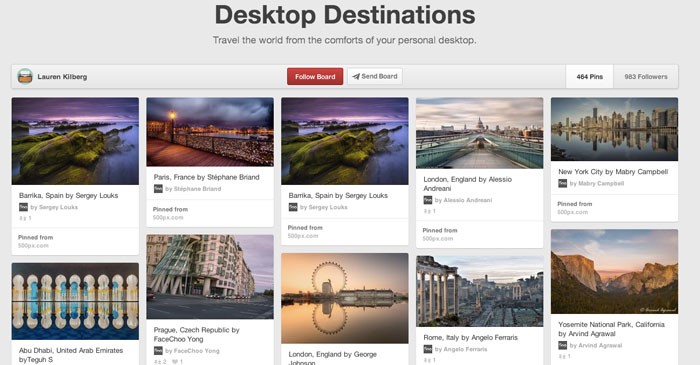Click Lauren Kilberg's profile avatar icon
The image size is (700, 365).
pyautogui.click(x=25, y=76)
